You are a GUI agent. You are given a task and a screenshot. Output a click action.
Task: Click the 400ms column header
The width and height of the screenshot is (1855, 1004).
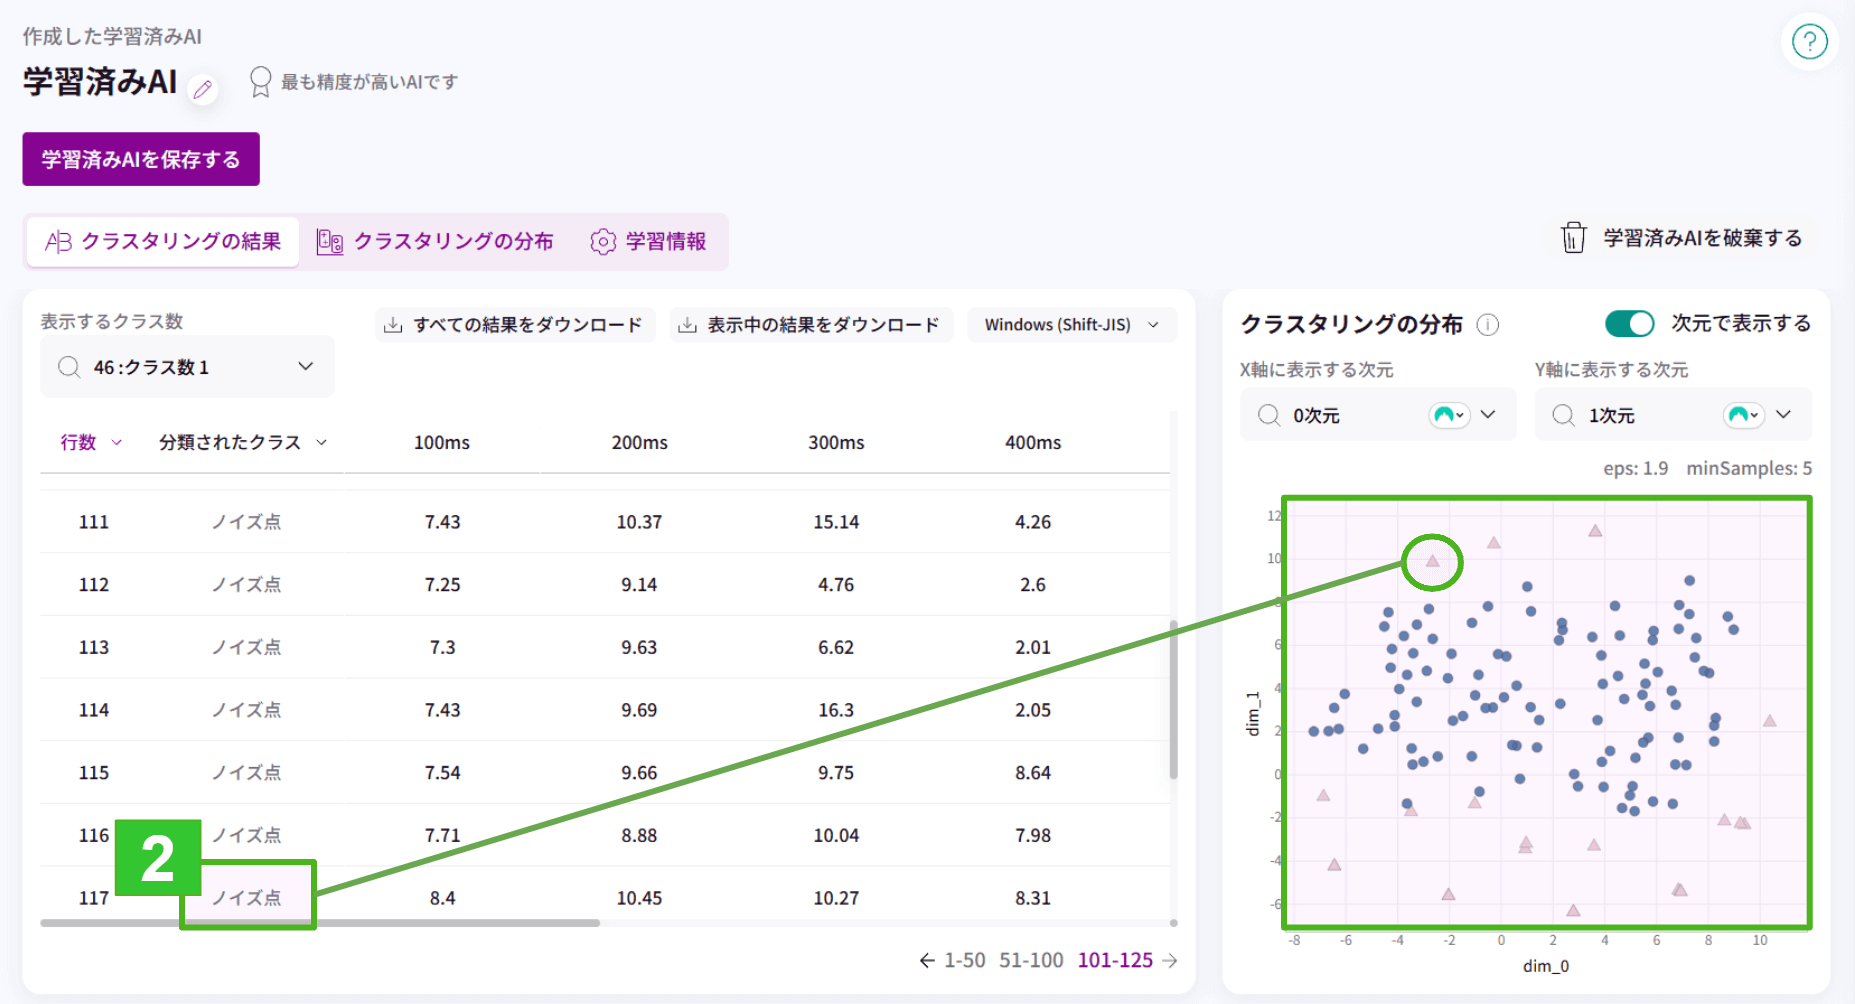[x=1033, y=442]
